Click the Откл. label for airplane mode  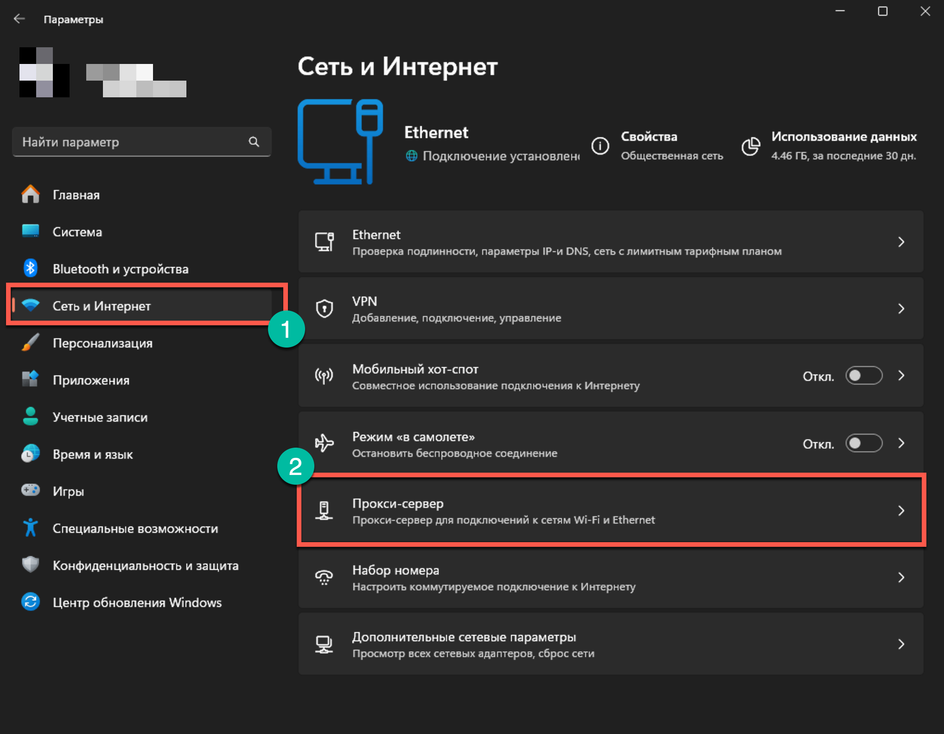[x=818, y=444]
